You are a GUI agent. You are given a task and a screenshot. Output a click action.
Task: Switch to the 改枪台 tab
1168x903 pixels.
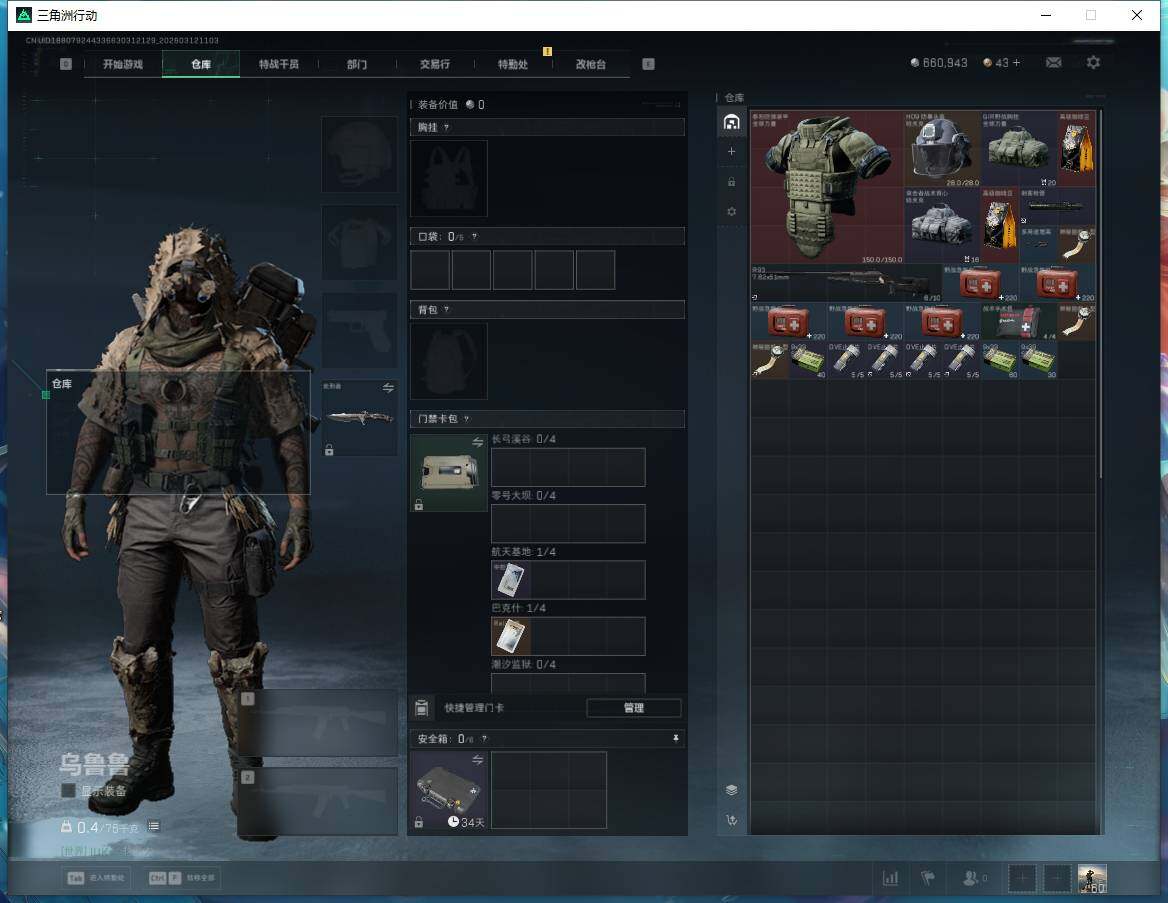point(591,64)
